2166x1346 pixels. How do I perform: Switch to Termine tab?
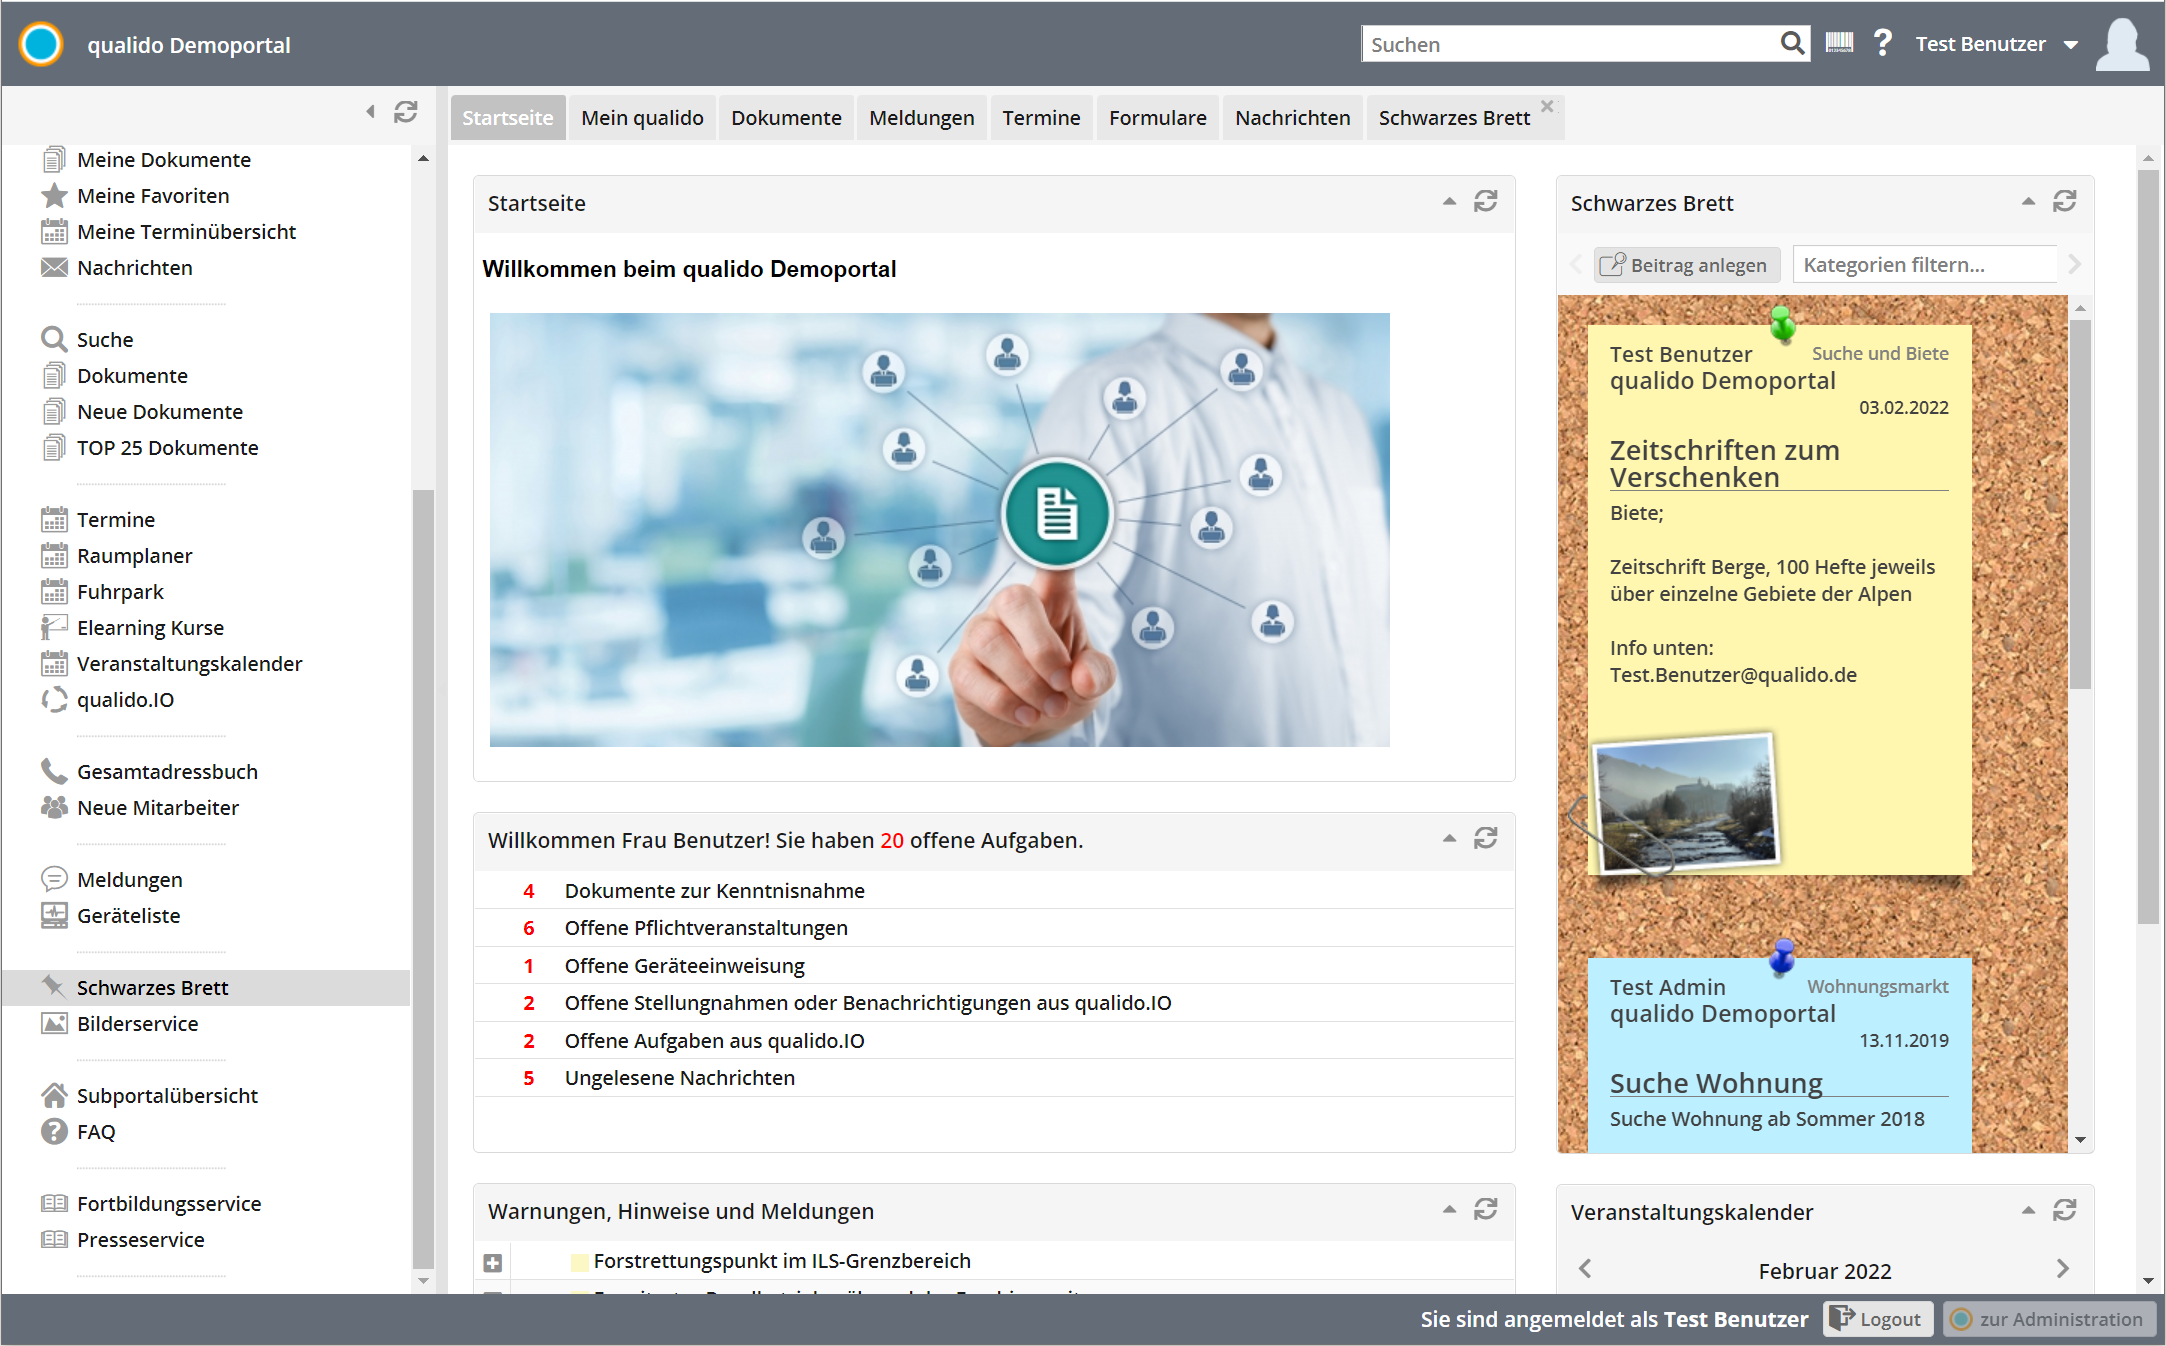pos(1041,118)
